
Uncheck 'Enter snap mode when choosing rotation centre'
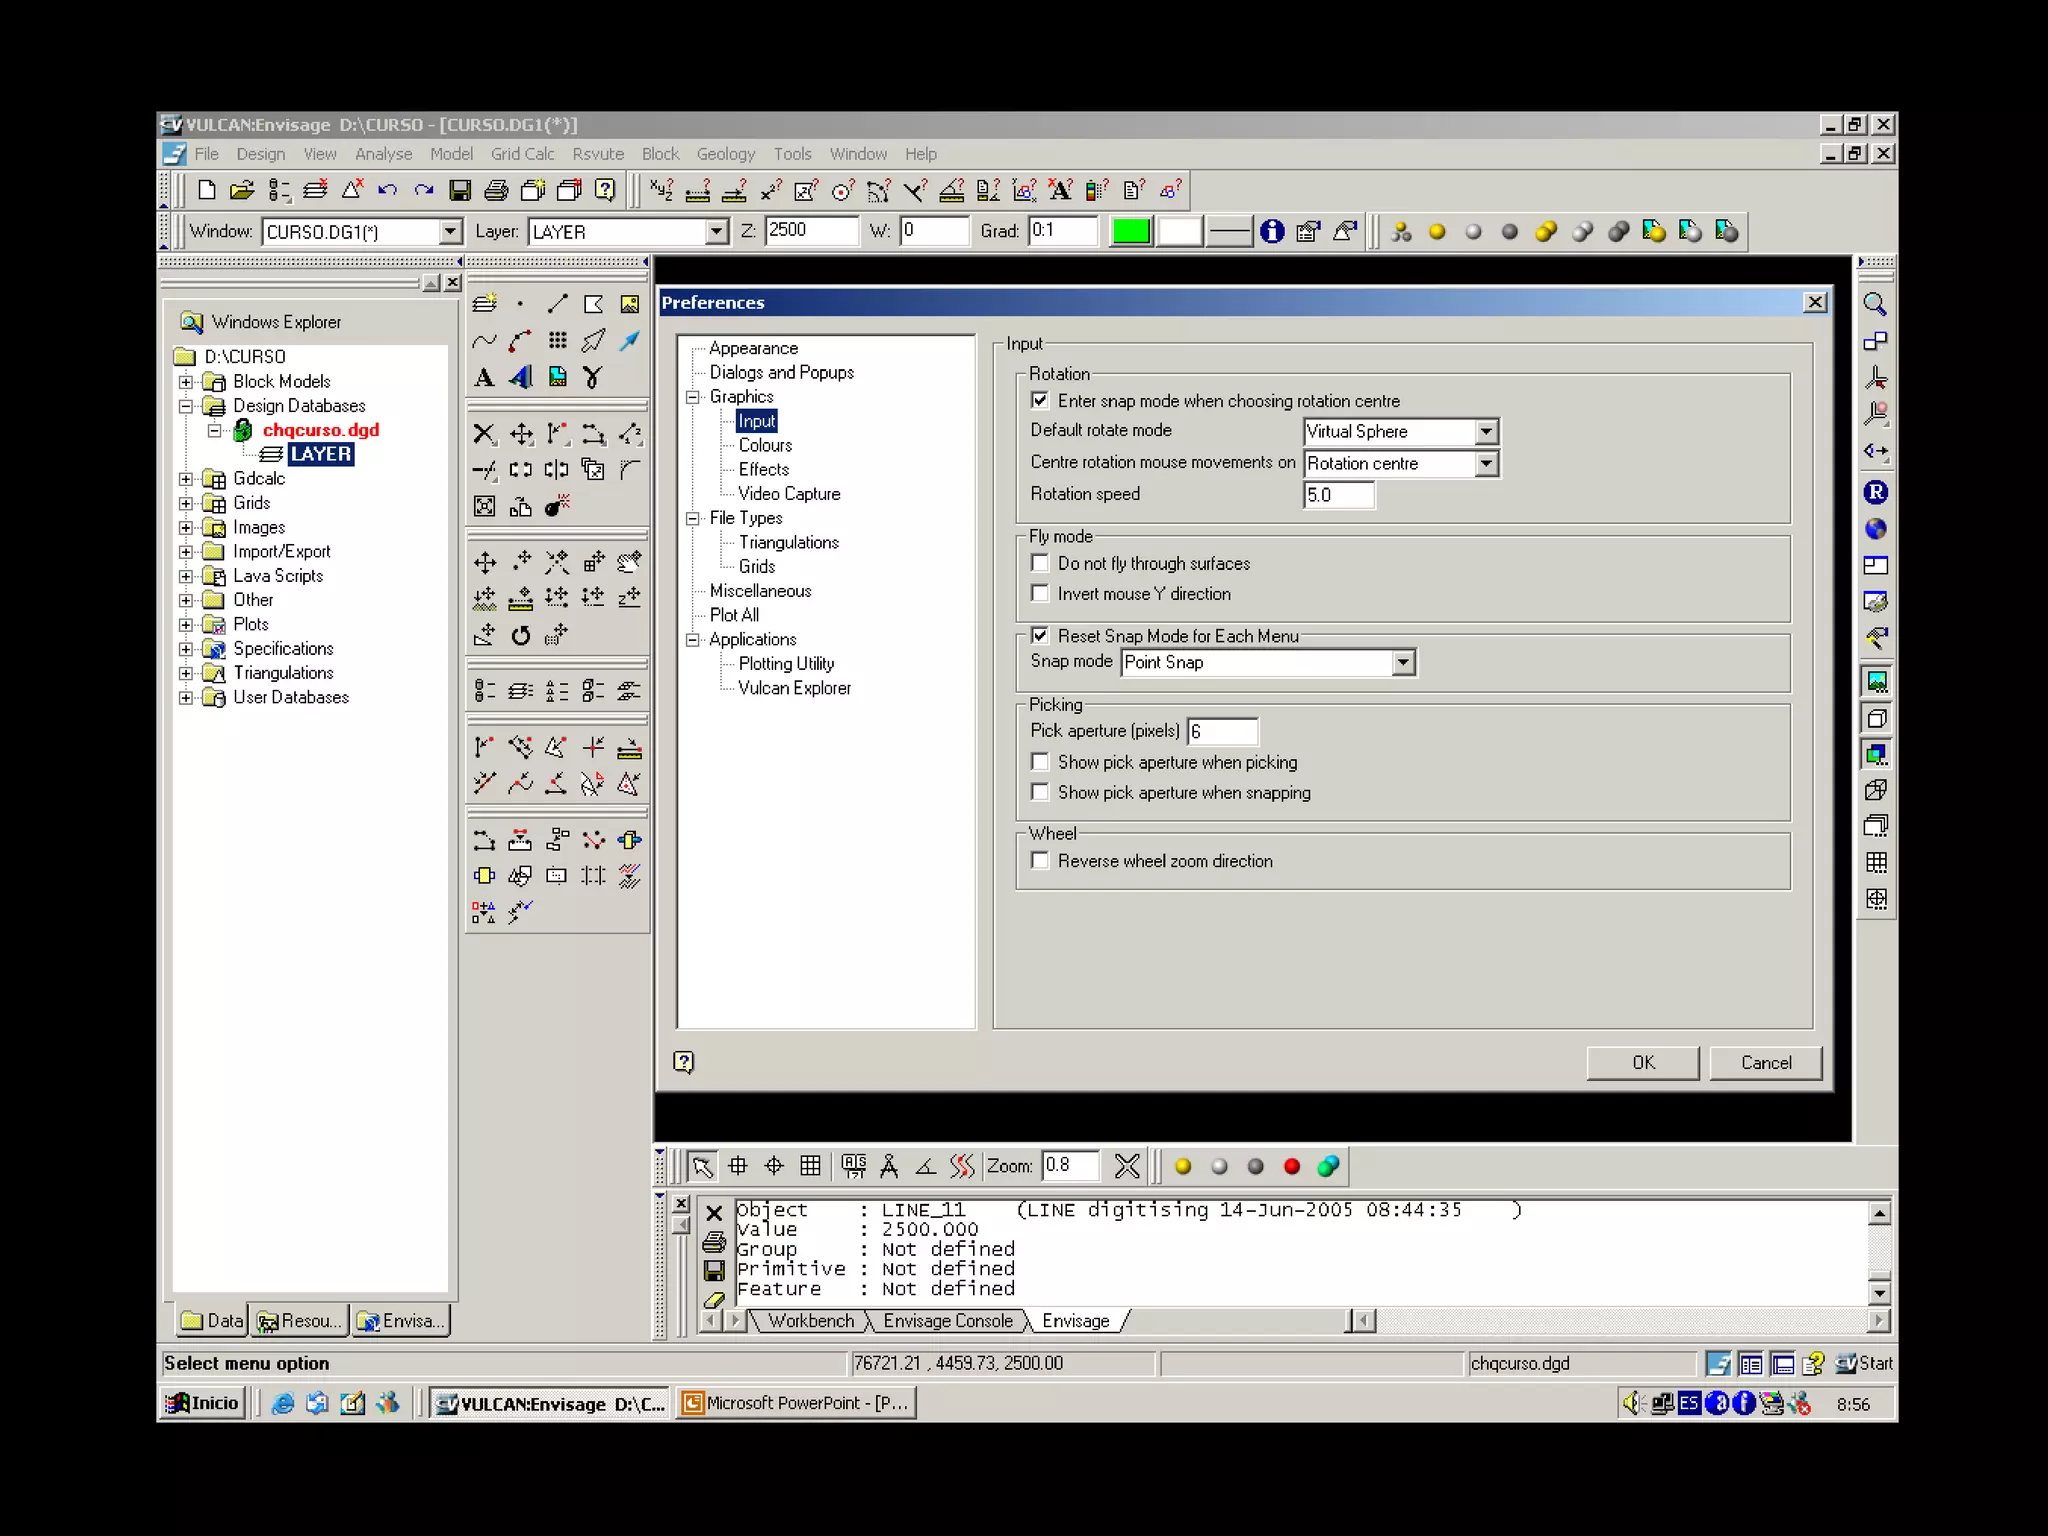pos(1040,400)
